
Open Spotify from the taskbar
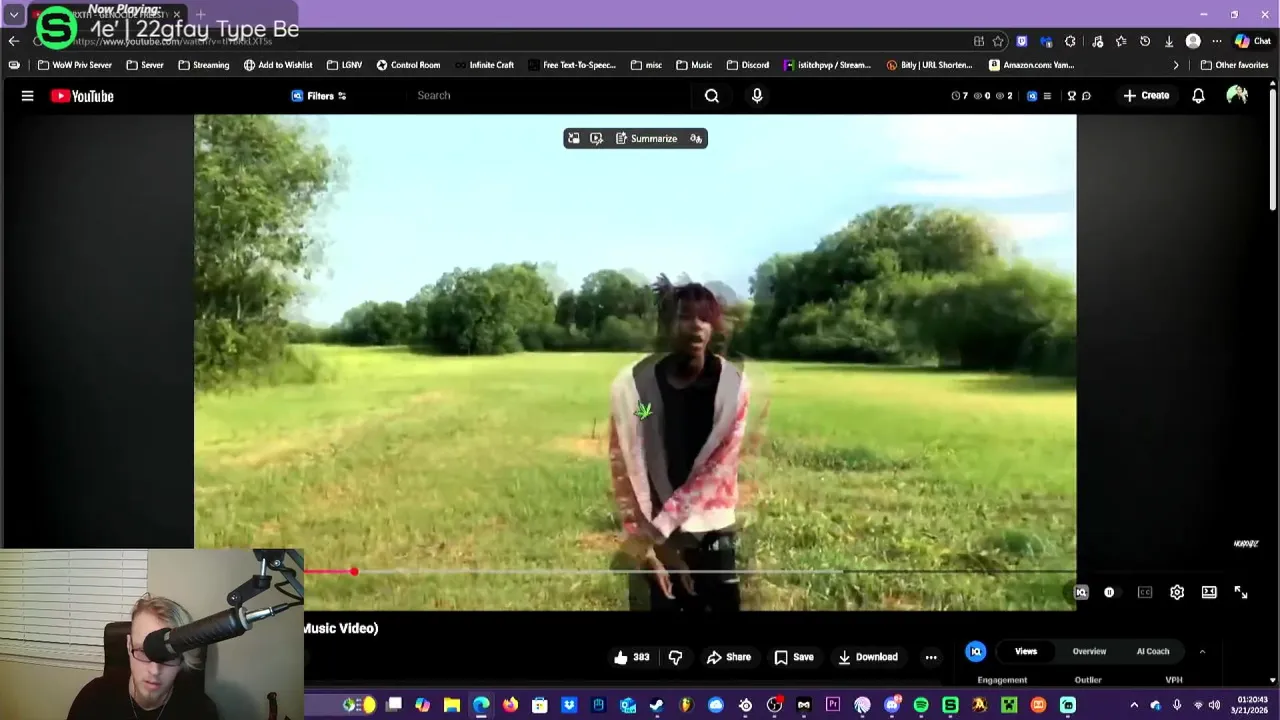coord(921,705)
